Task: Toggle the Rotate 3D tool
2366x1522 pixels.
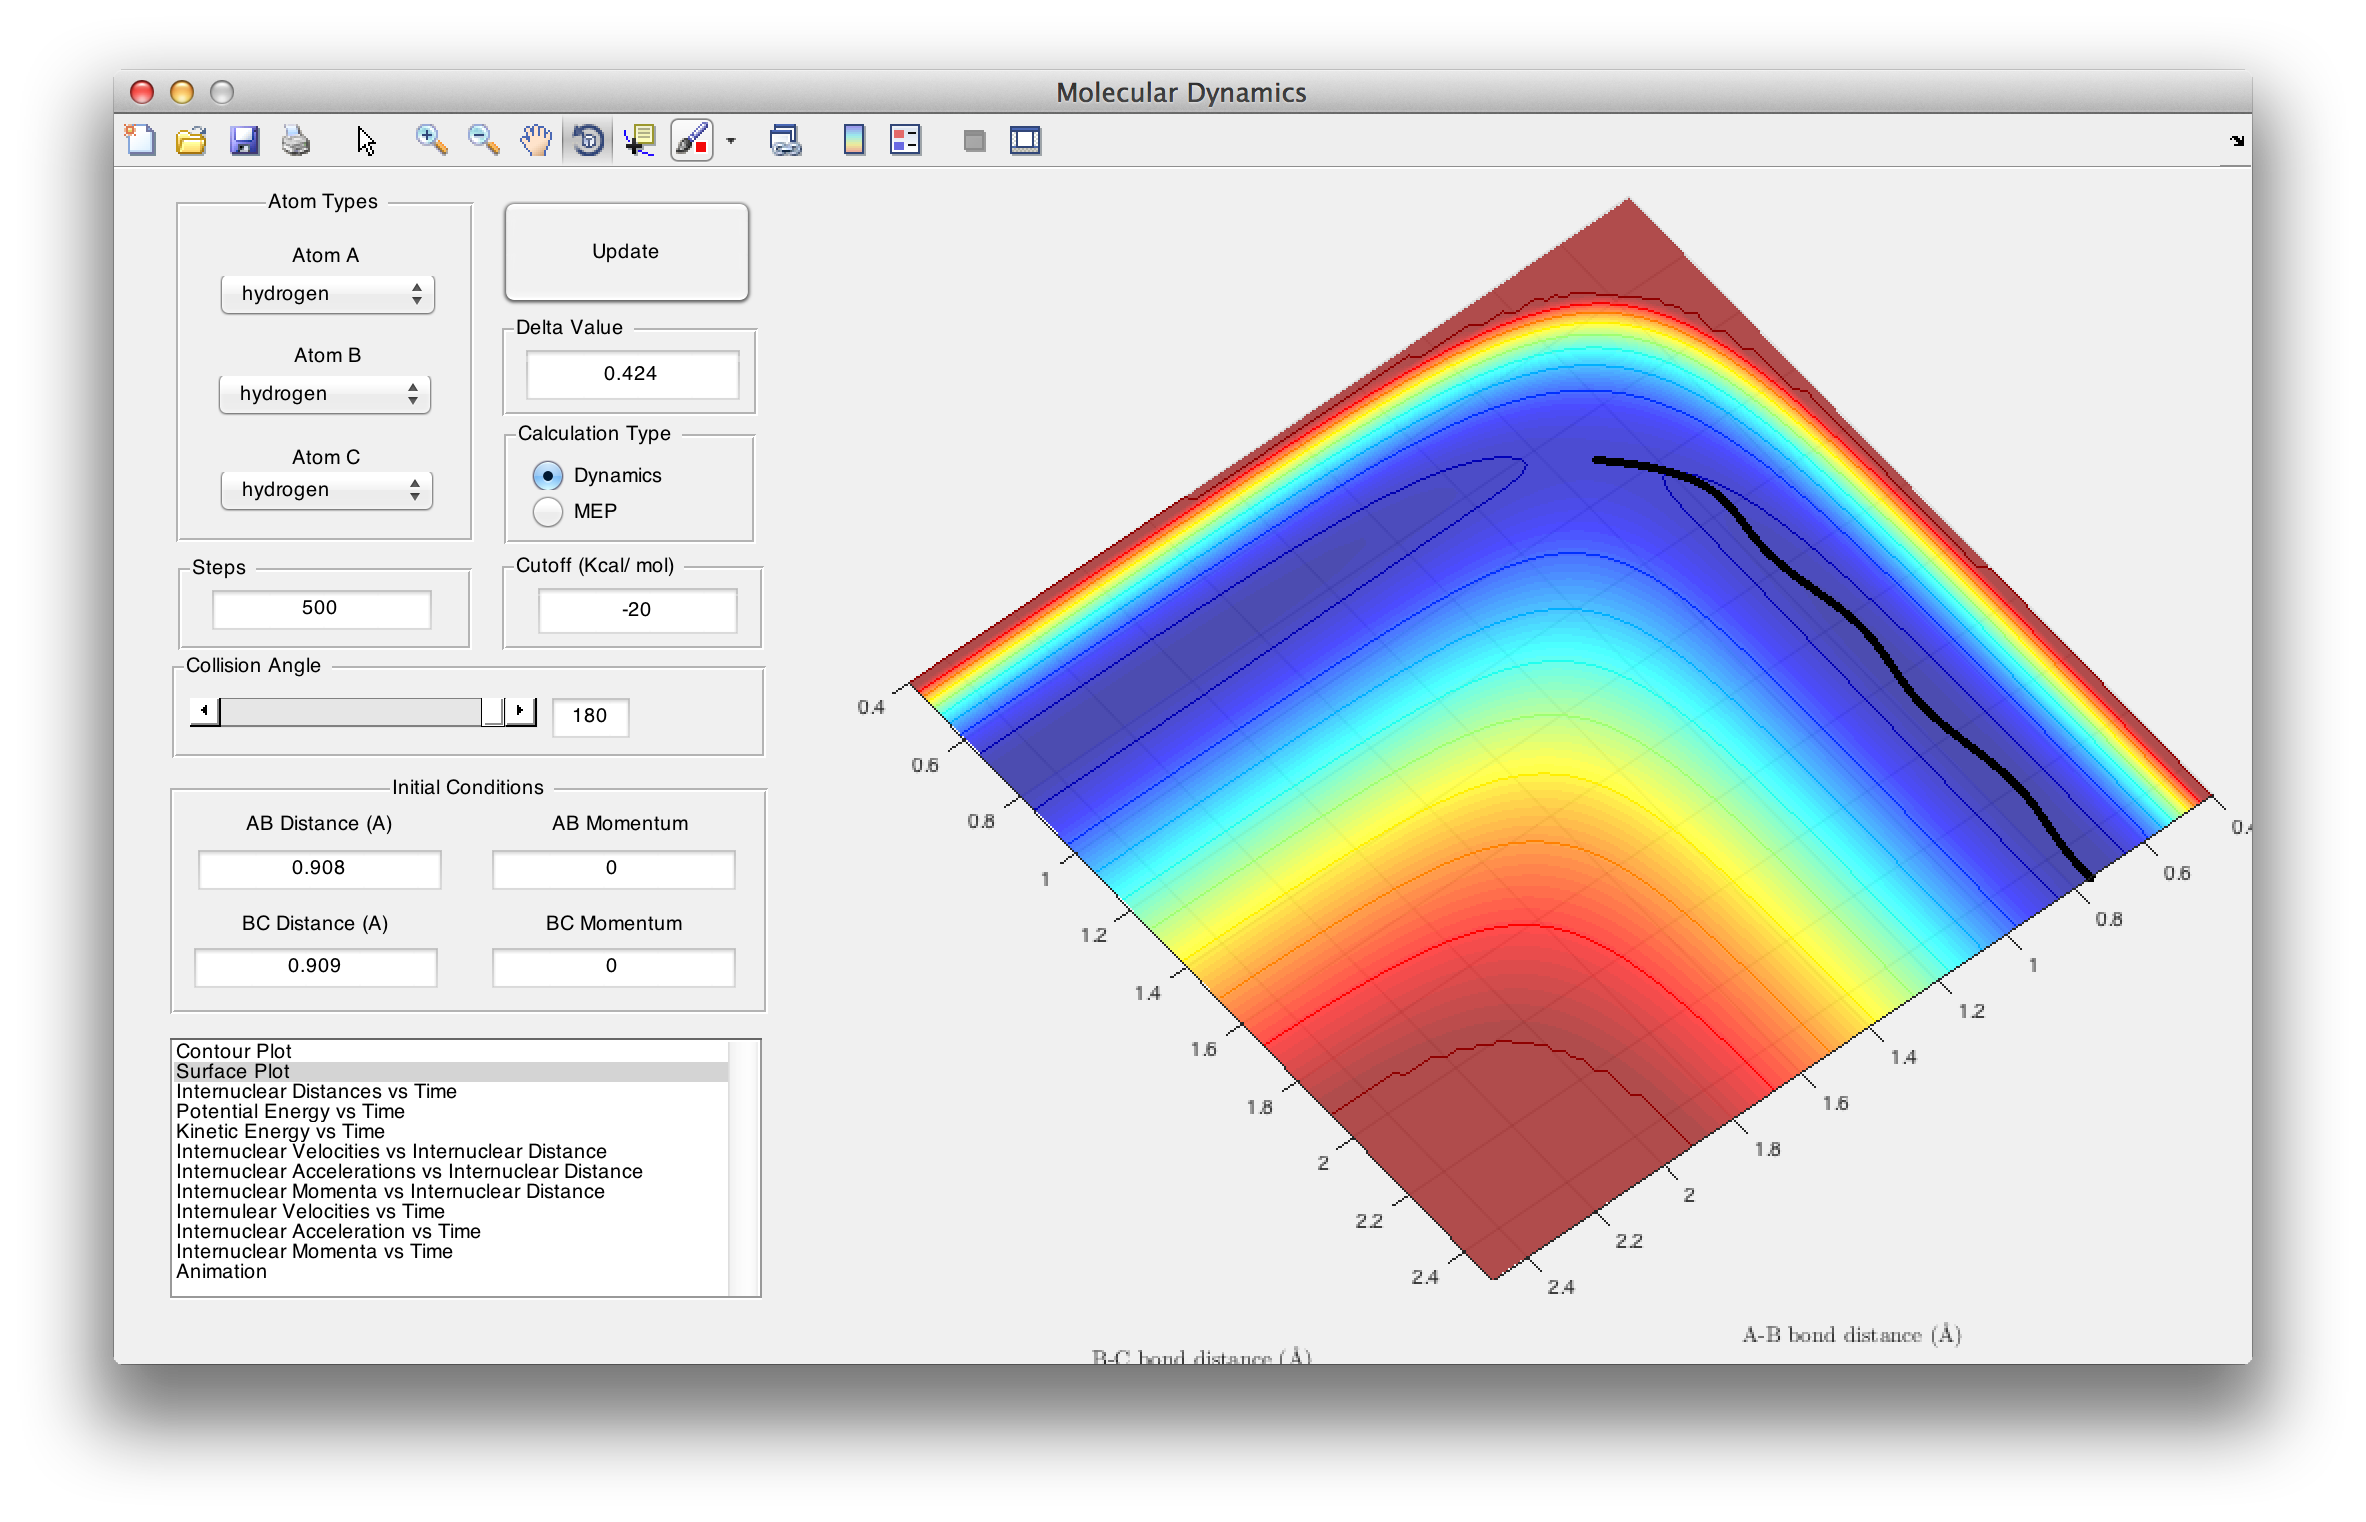Action: 588,141
